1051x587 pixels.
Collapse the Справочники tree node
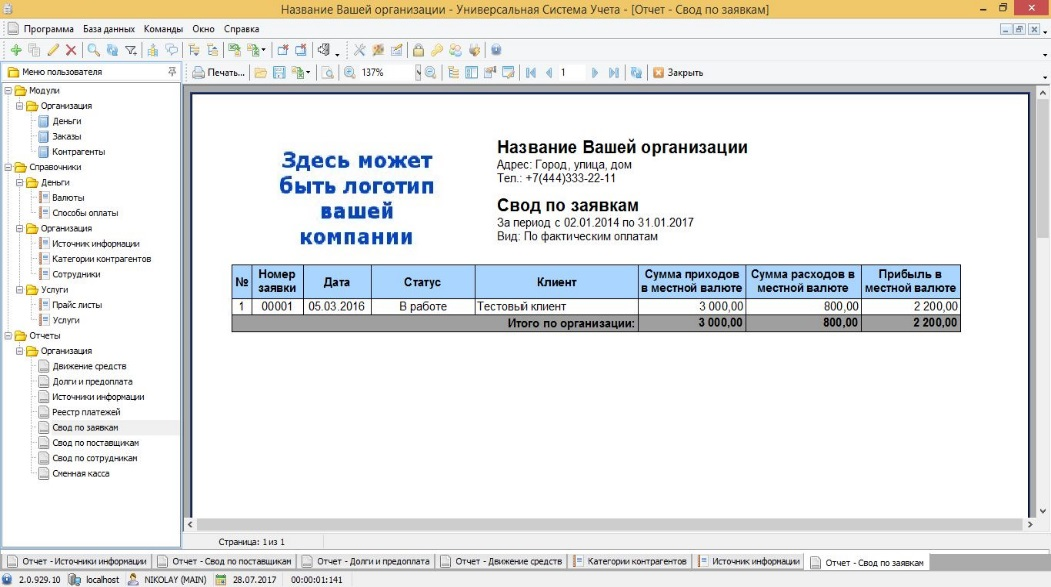pyautogui.click(x=8, y=167)
